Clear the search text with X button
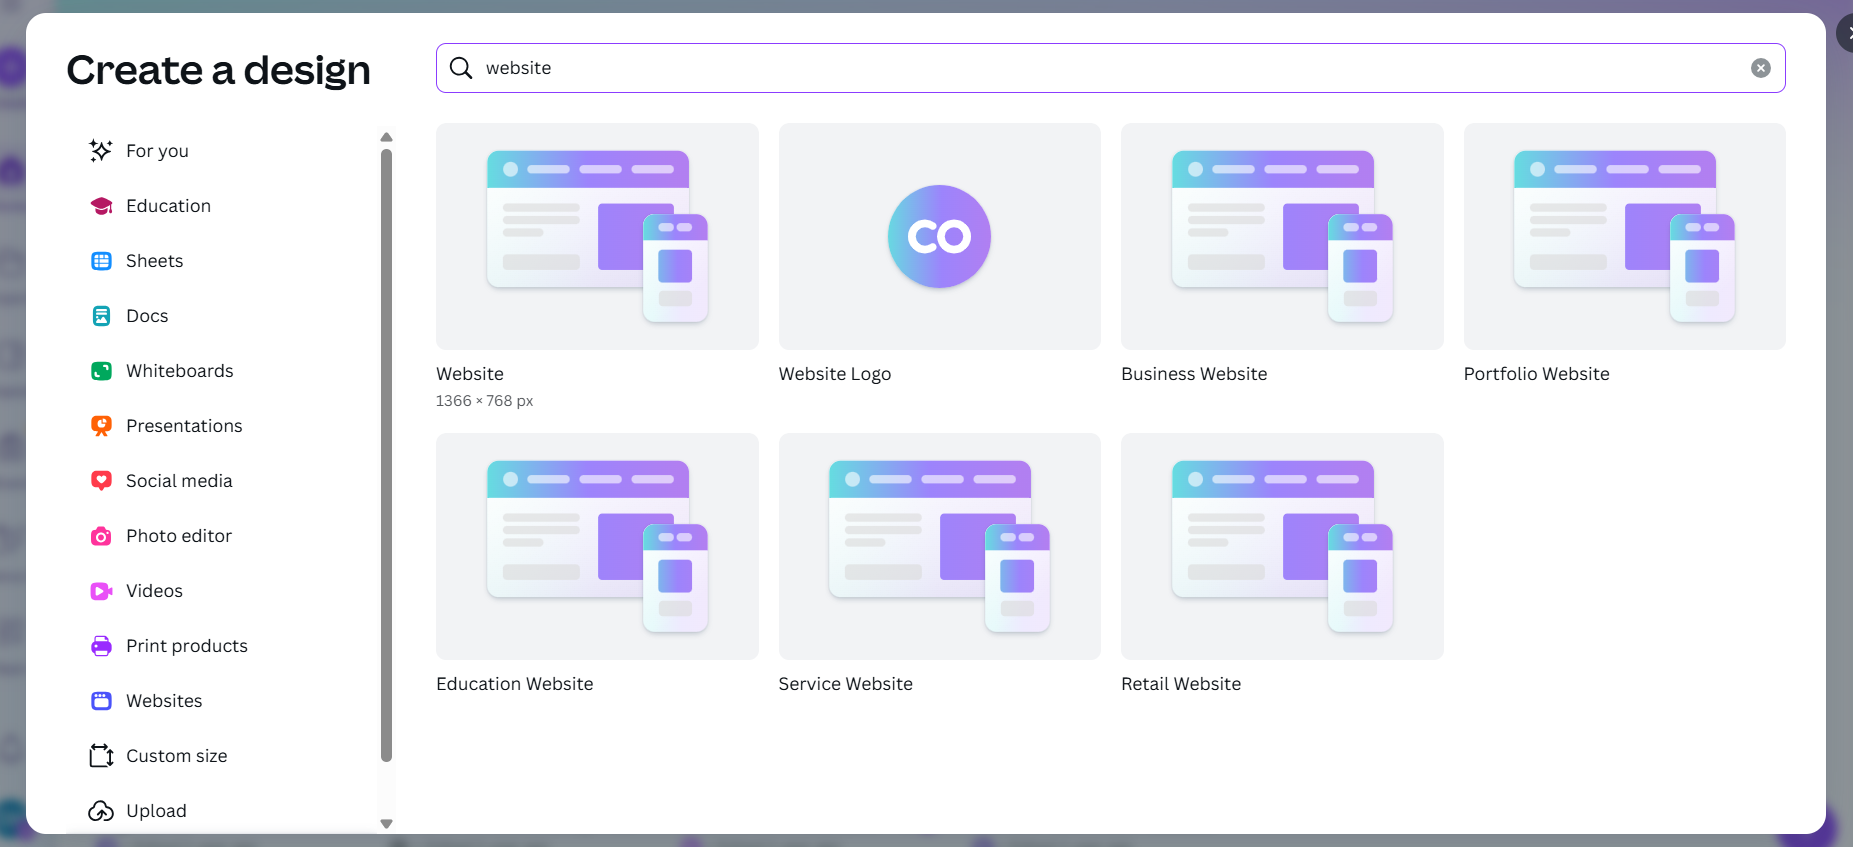The height and width of the screenshot is (847, 1853). click(x=1760, y=68)
